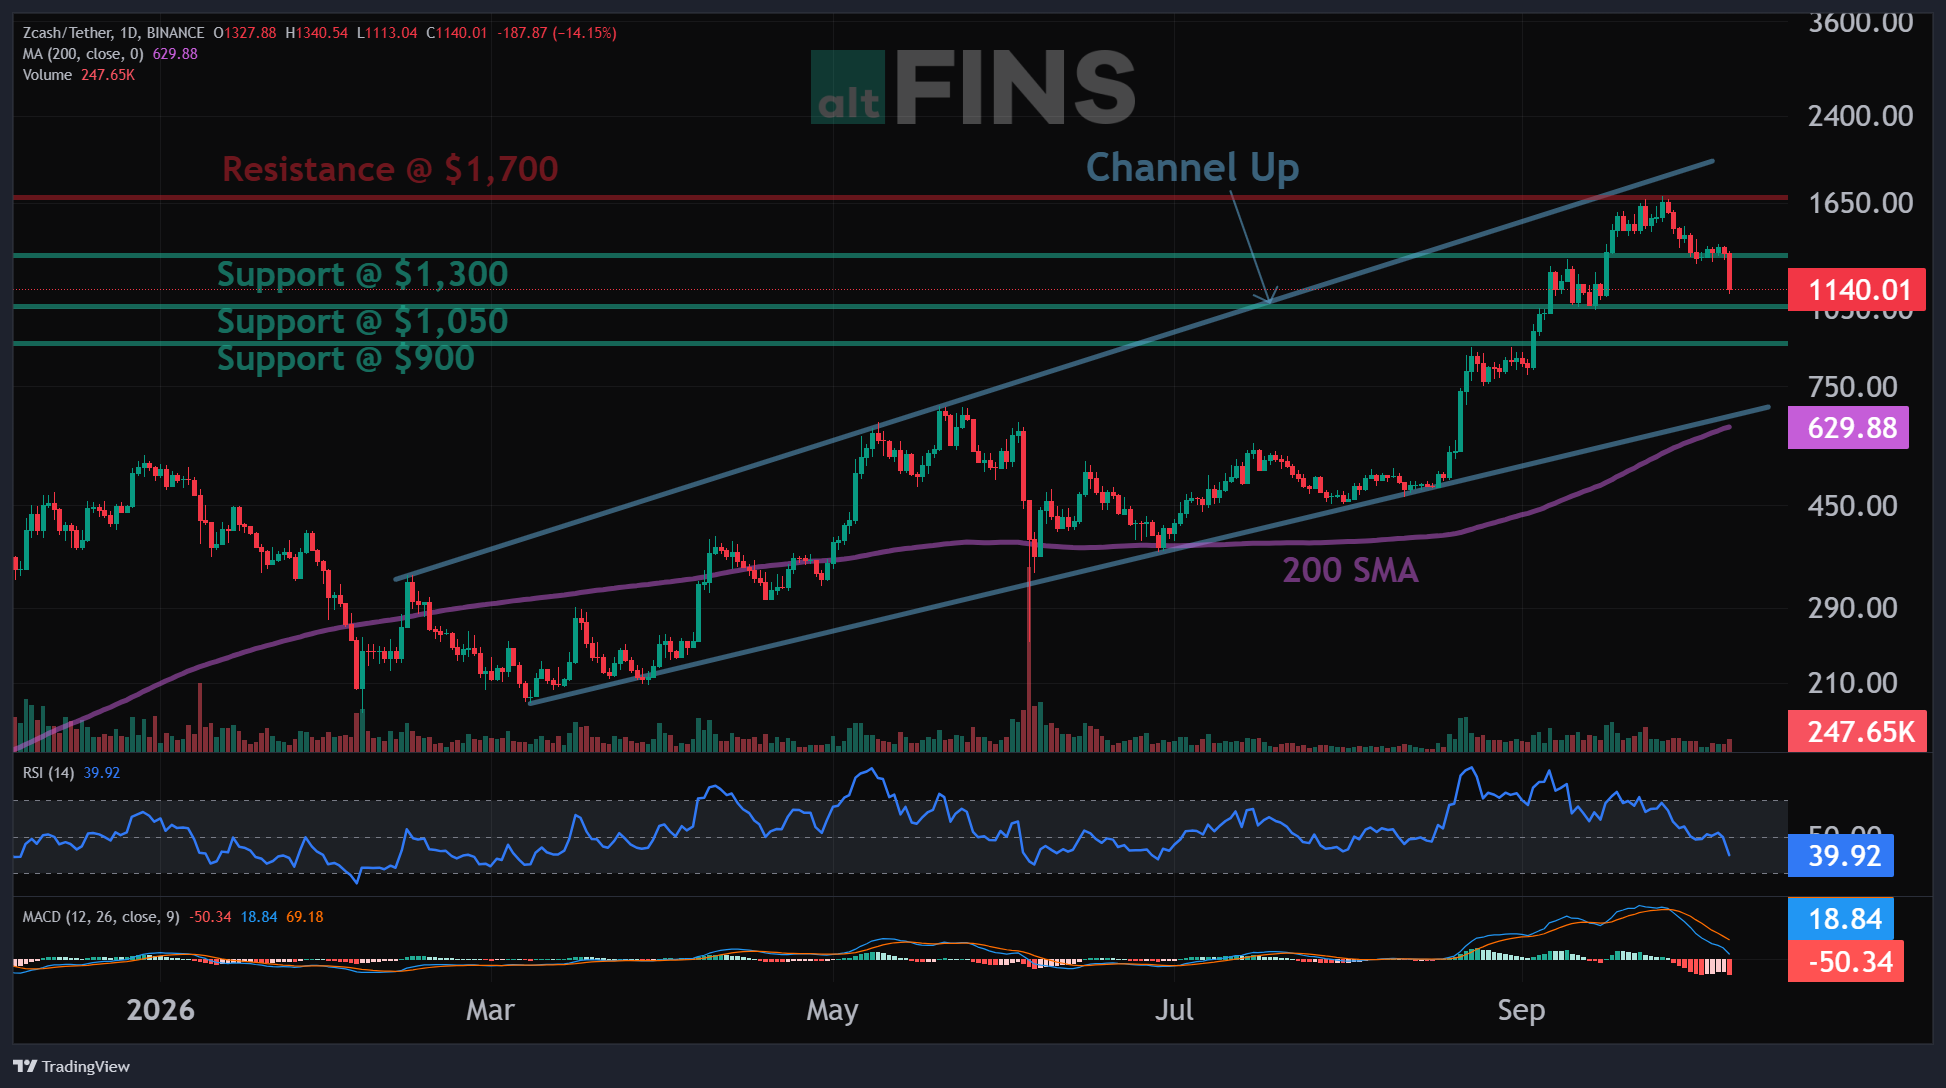1946x1088 pixels.
Task: Click the 290.00 price axis tick
Action: pyautogui.click(x=1852, y=608)
